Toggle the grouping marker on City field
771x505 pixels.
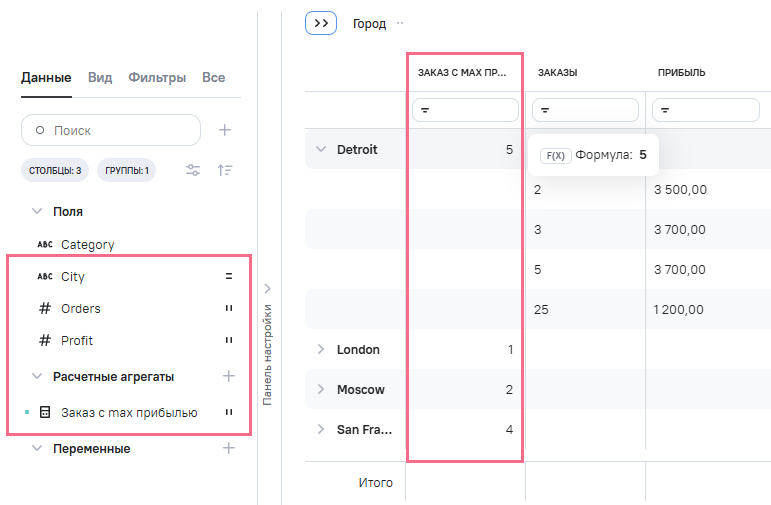tap(228, 276)
